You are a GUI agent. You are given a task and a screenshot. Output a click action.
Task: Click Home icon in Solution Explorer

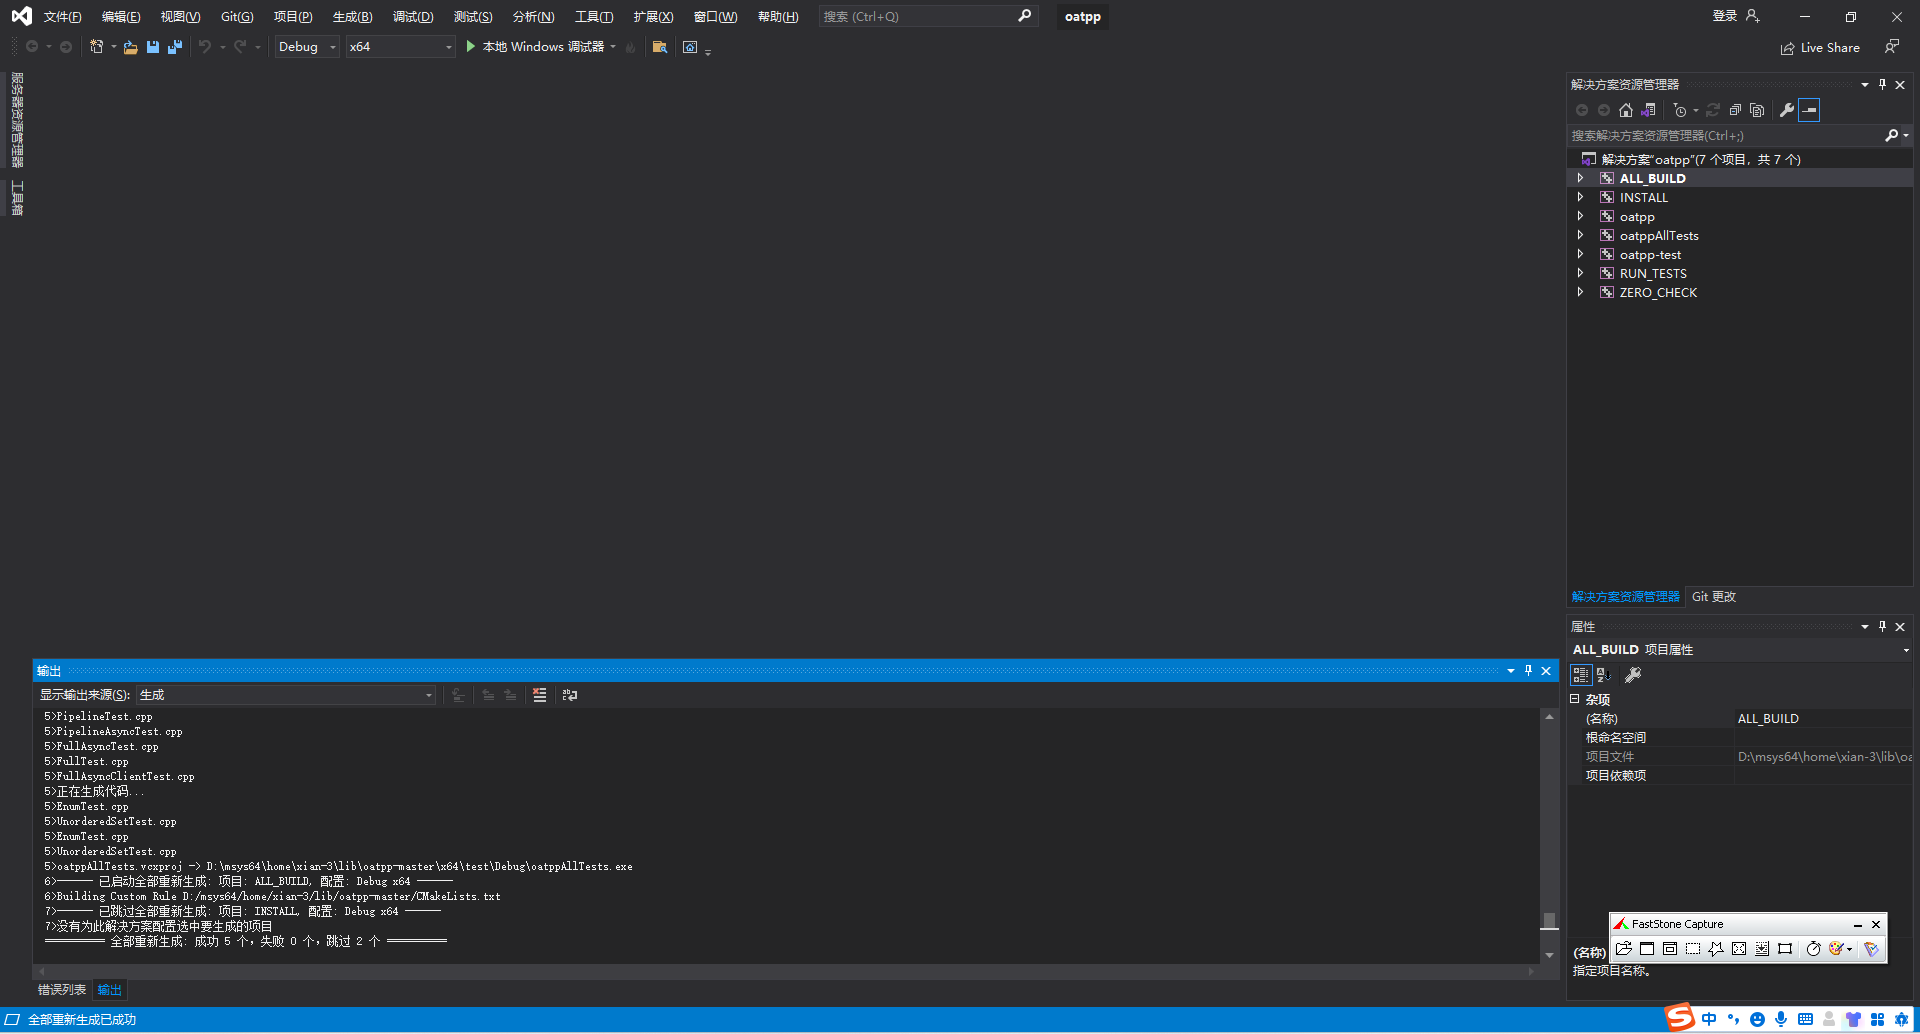pos(1626,110)
